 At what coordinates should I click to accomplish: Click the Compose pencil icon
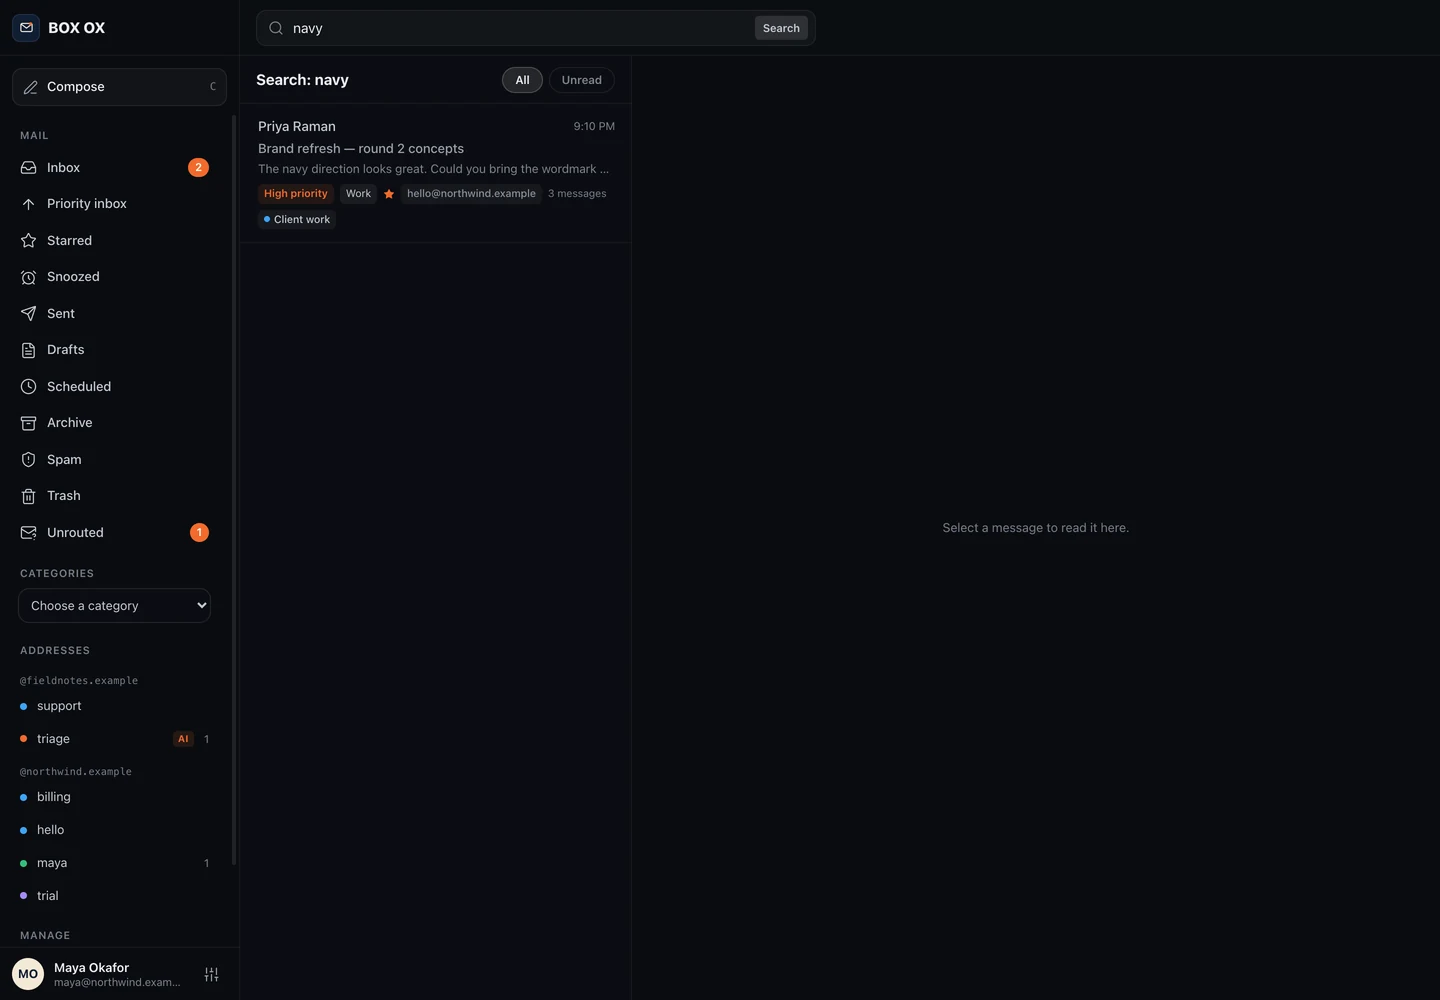point(31,87)
